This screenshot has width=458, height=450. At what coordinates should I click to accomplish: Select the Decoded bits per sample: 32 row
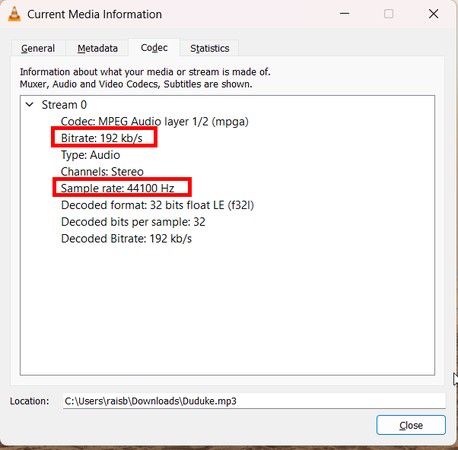pyautogui.click(x=133, y=222)
